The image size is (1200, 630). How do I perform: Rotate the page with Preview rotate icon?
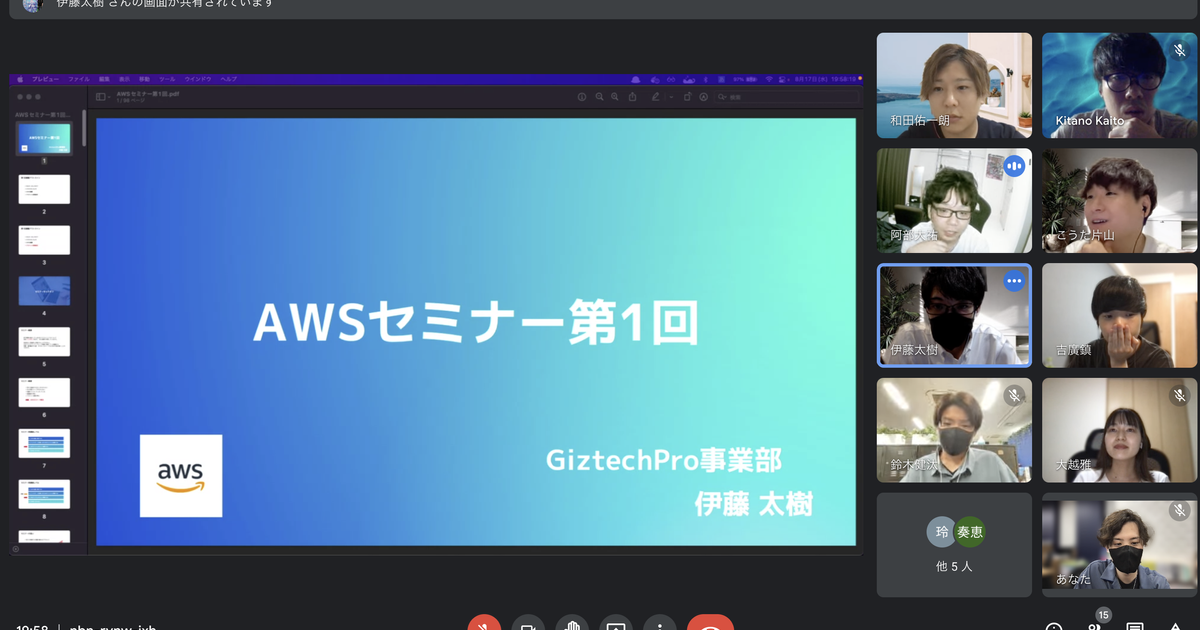pyautogui.click(x=688, y=97)
